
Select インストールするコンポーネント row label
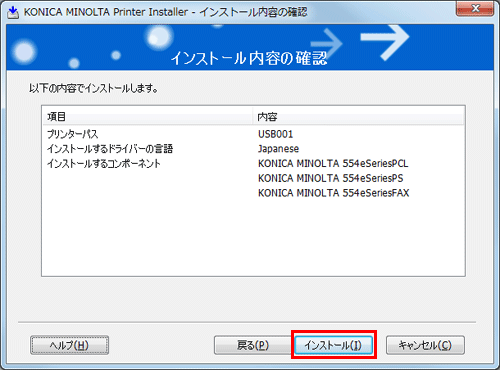[104, 163]
